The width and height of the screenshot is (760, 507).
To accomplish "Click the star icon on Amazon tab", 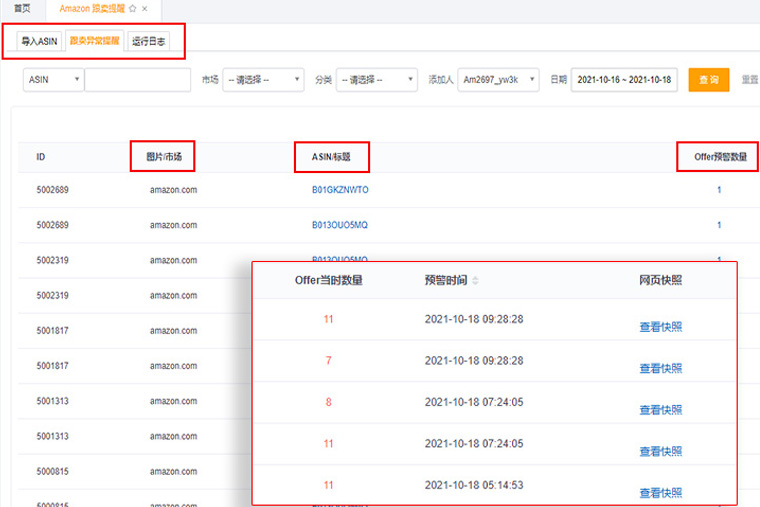I will [133, 9].
